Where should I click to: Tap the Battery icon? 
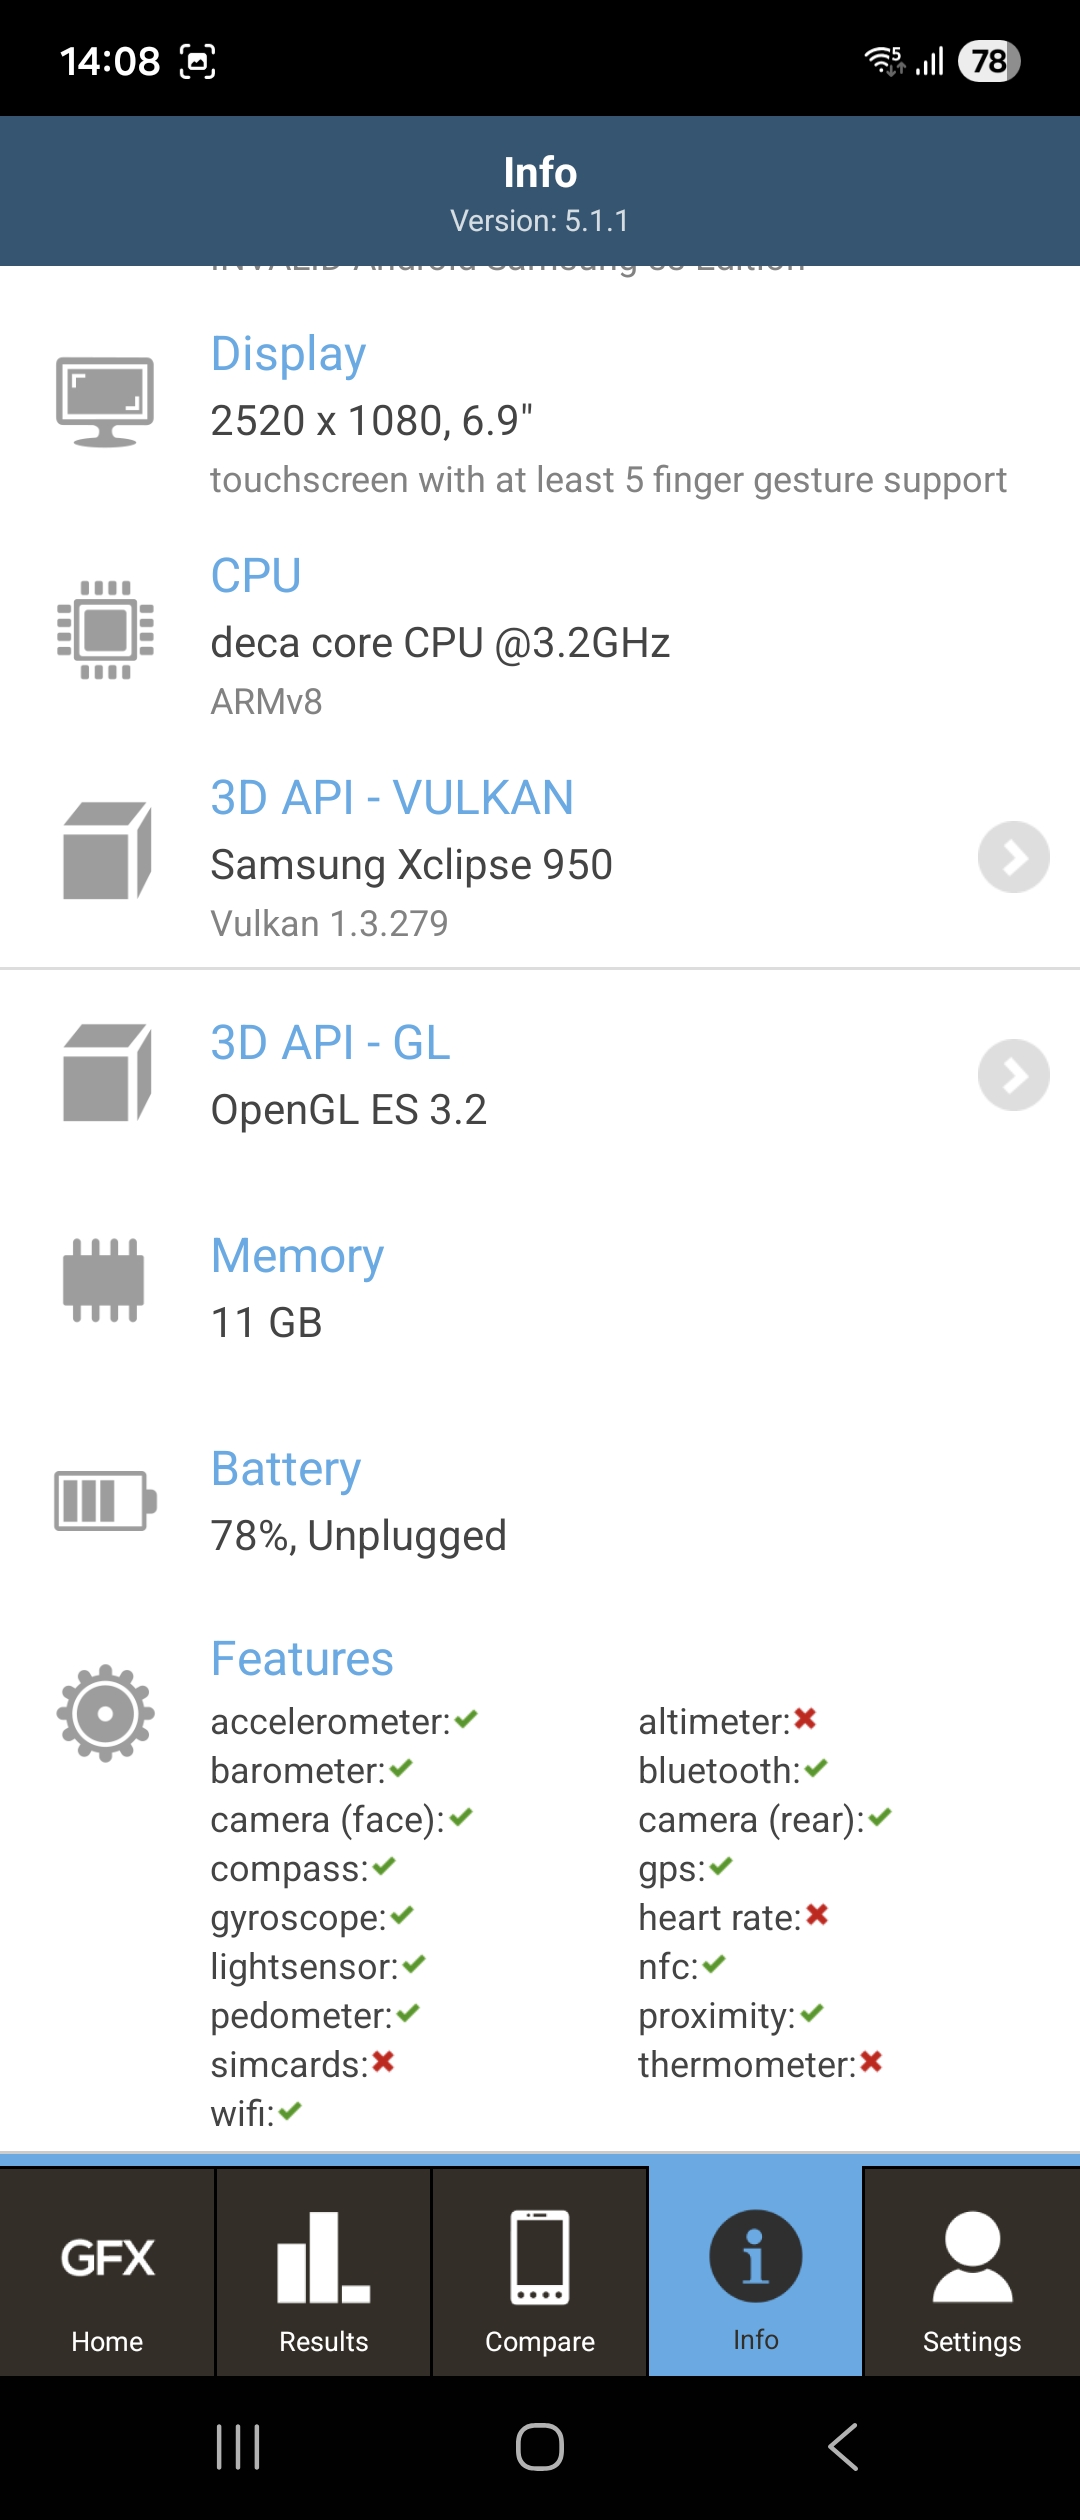click(105, 1500)
